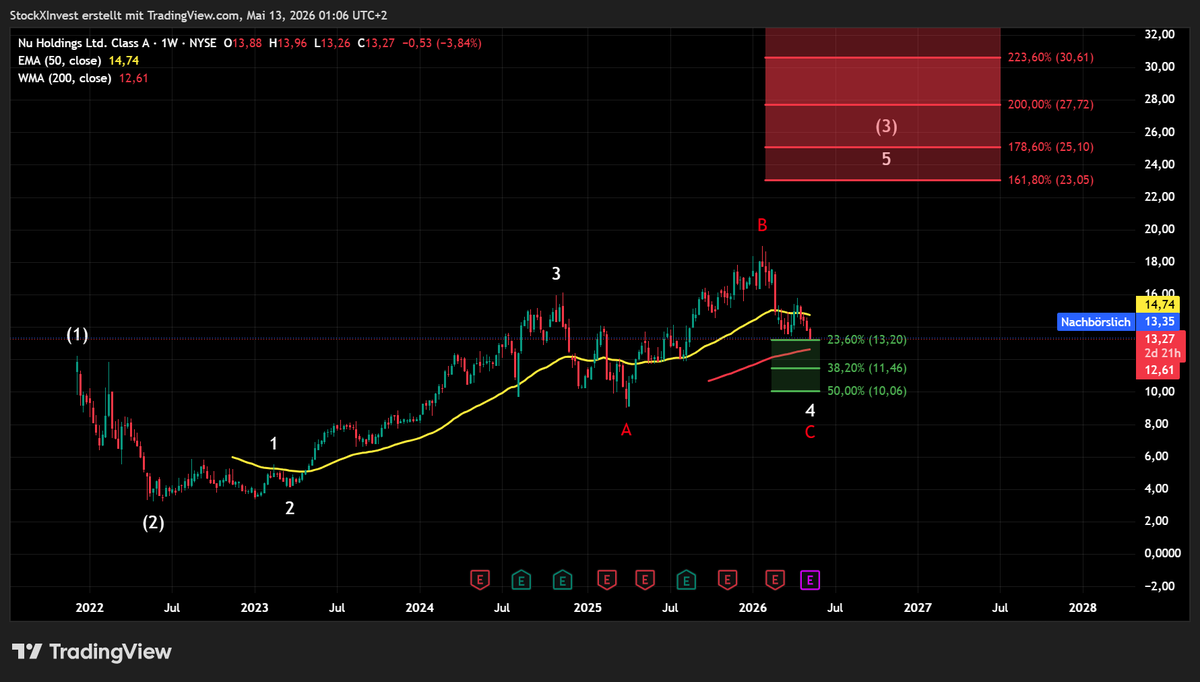1200x682 pixels.
Task: Click the white 4 wave label
Action: [810, 410]
